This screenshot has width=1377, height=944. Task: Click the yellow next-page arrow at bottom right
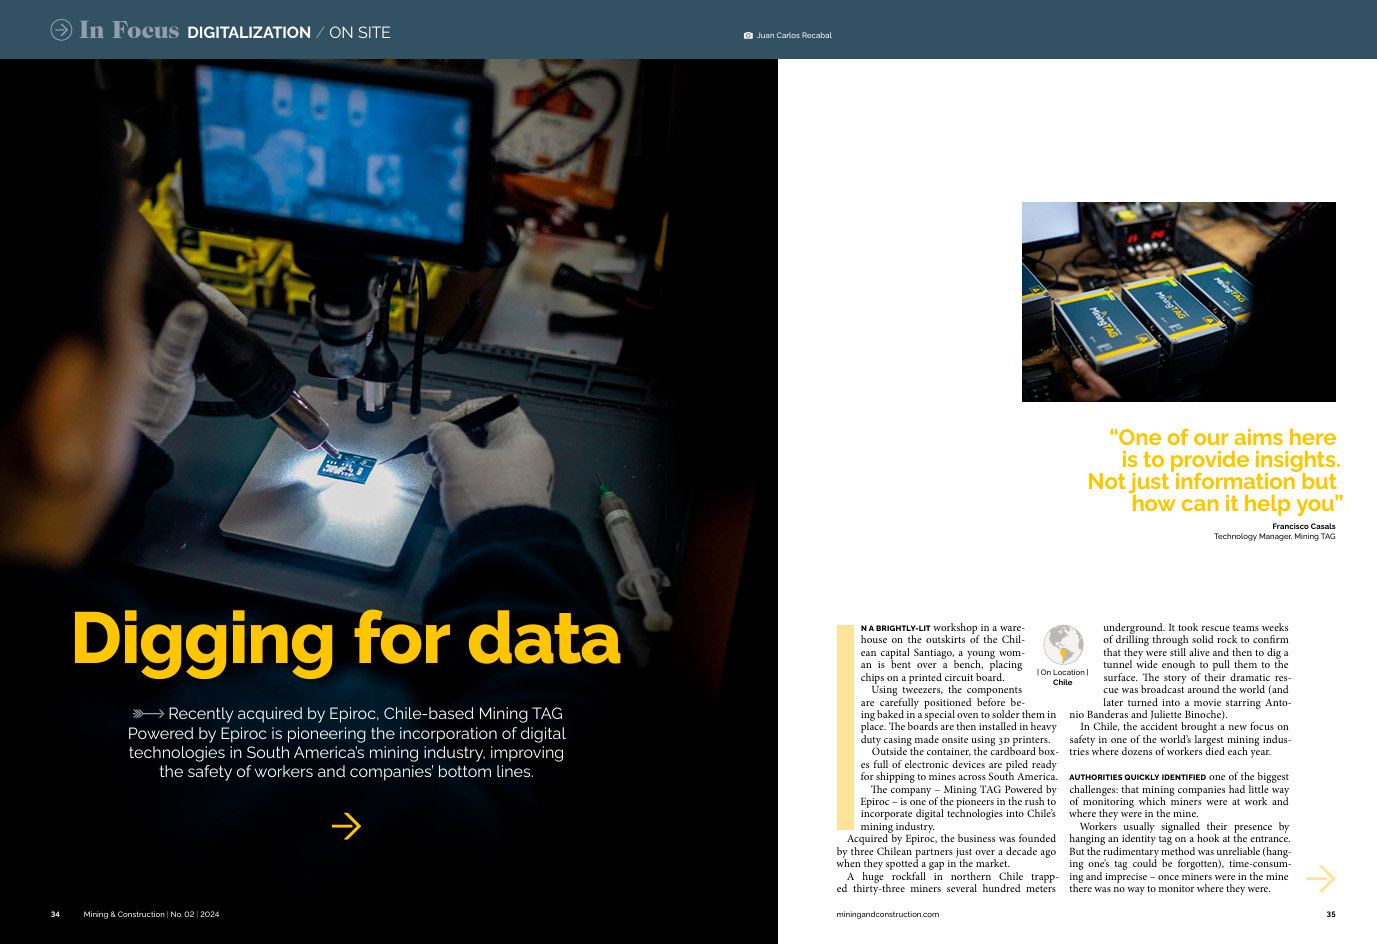(1321, 878)
